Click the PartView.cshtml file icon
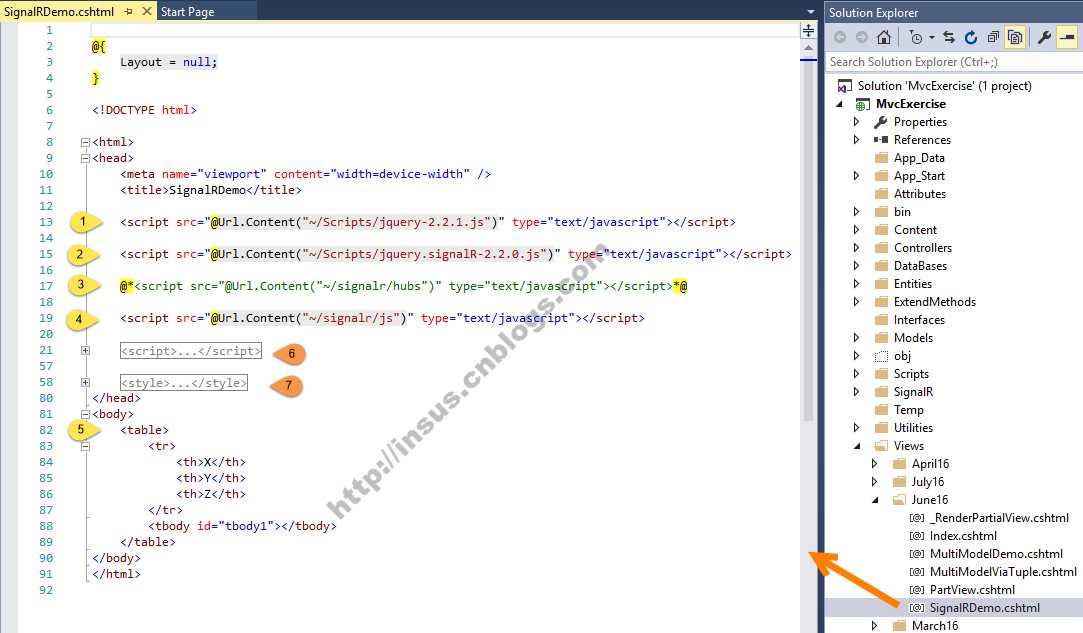This screenshot has width=1083, height=633. click(x=917, y=589)
